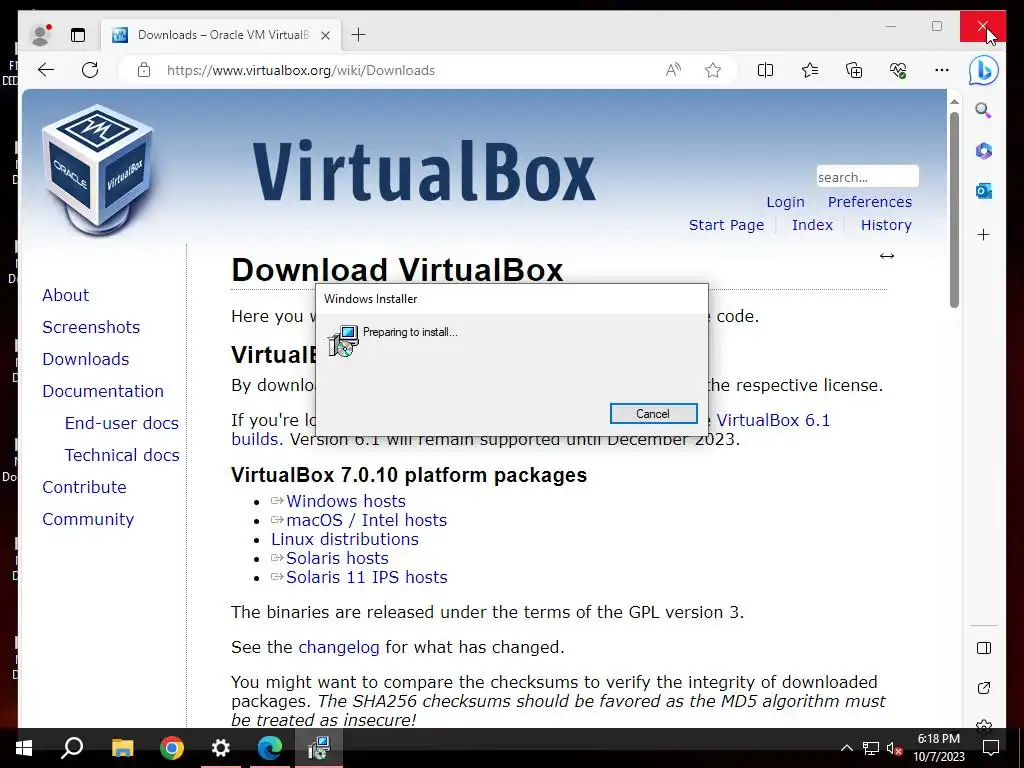
Task: Open Downloads in the left navigation
Action: [x=86, y=359]
